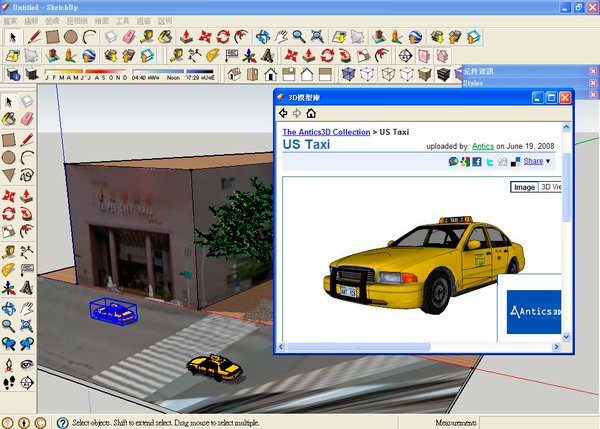Switch to Top view icon
This screenshot has height=429, width=600.
253,74
